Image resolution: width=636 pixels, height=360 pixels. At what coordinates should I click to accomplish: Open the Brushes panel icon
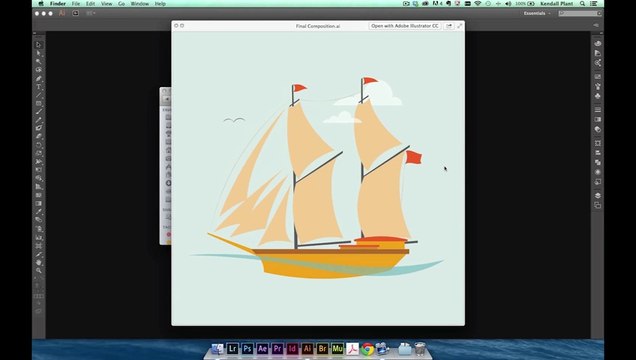click(x=597, y=86)
